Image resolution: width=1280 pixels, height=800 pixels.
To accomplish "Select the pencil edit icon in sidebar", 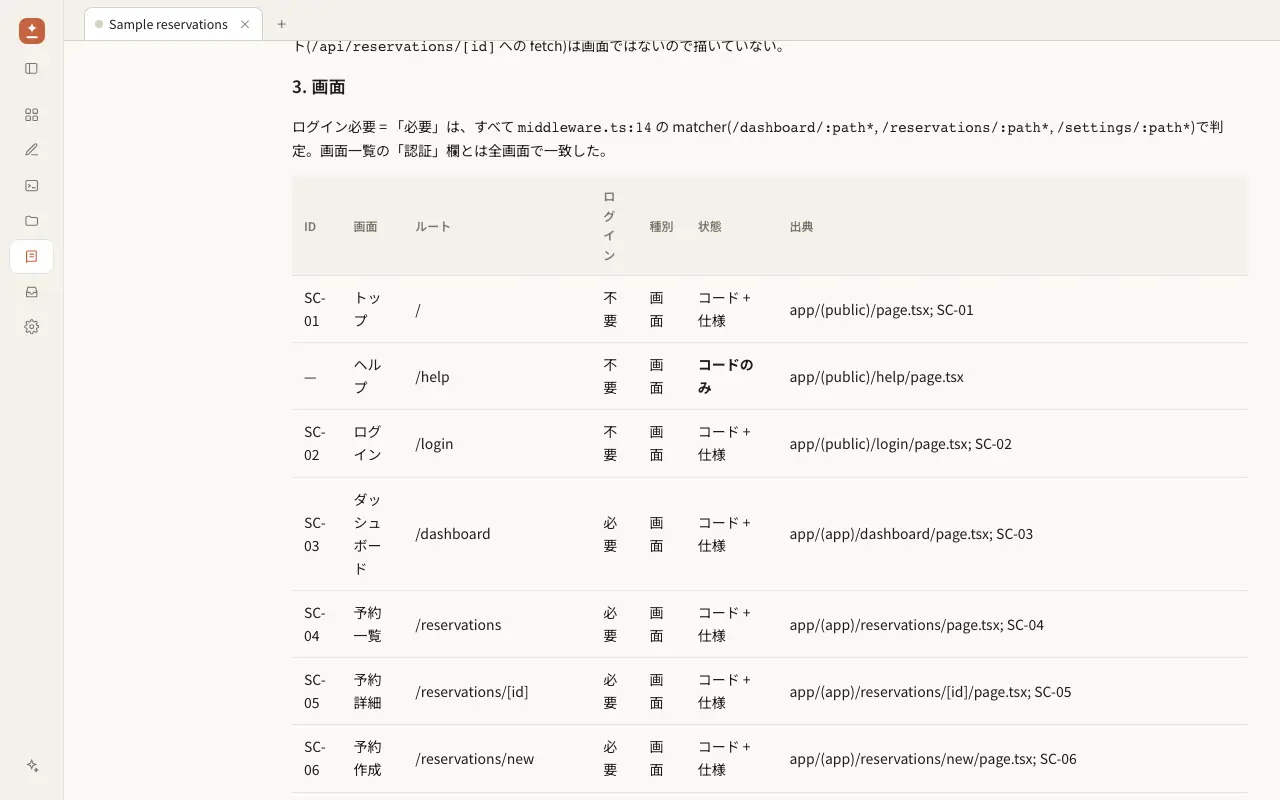I will pos(32,150).
